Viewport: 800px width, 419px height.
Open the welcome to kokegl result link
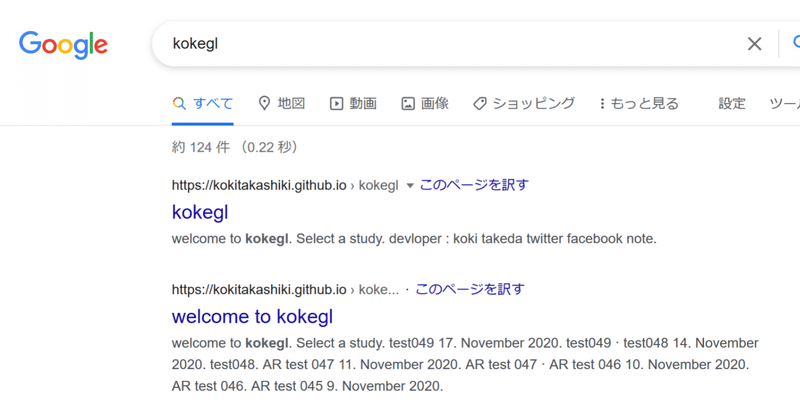pyautogui.click(x=252, y=316)
